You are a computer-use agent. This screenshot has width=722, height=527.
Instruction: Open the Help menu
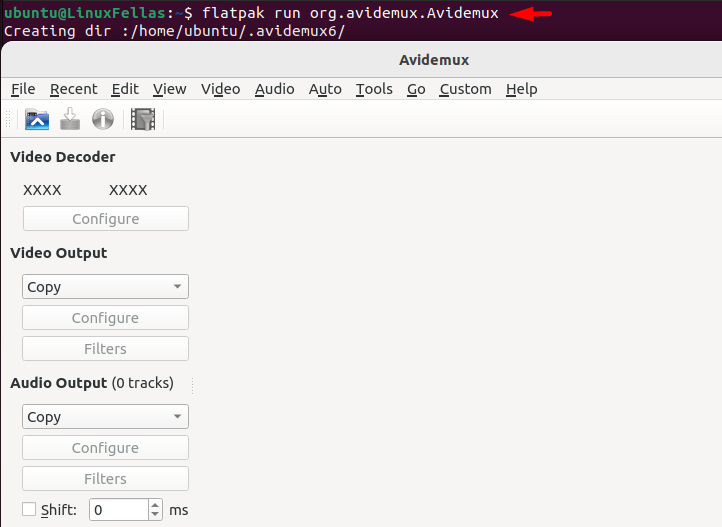pyautogui.click(x=521, y=89)
